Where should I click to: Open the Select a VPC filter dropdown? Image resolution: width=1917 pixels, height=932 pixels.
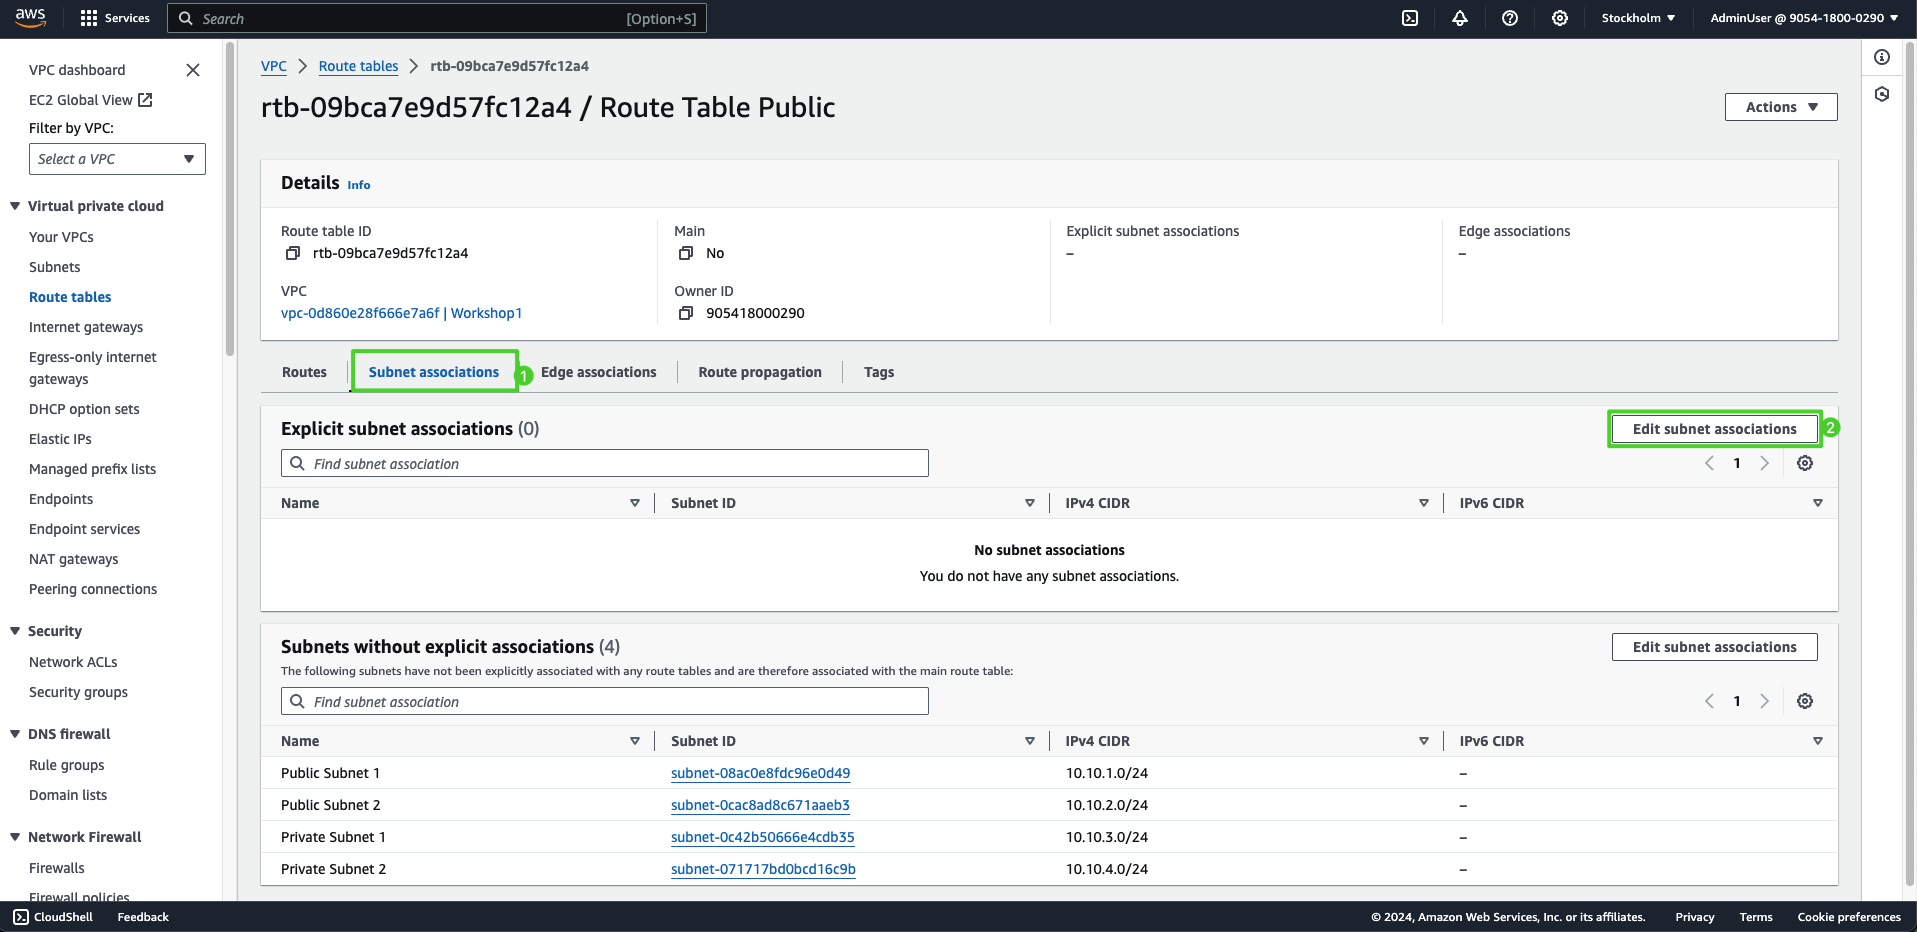117,159
